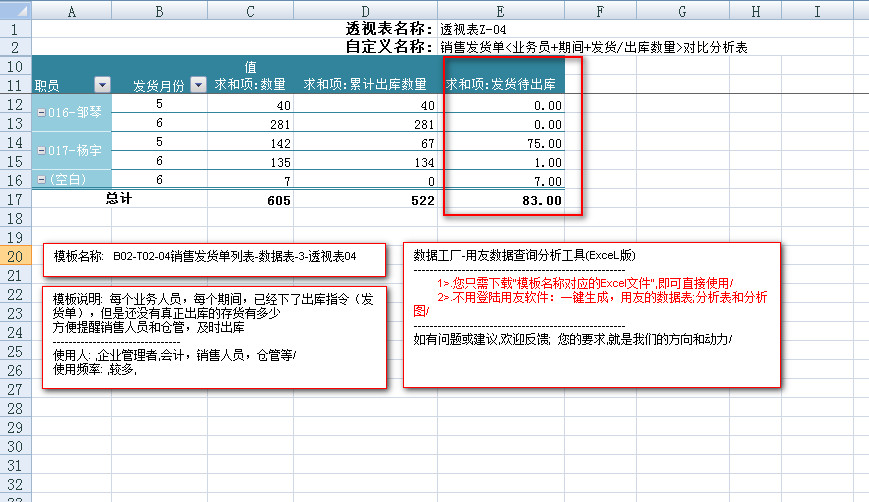Collapse the 016-邹琴 pivot group

coord(41,114)
